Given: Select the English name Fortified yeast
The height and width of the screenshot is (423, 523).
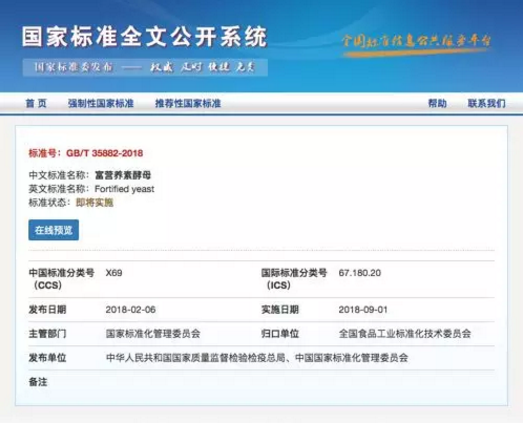Looking at the screenshot, I should tap(124, 189).
